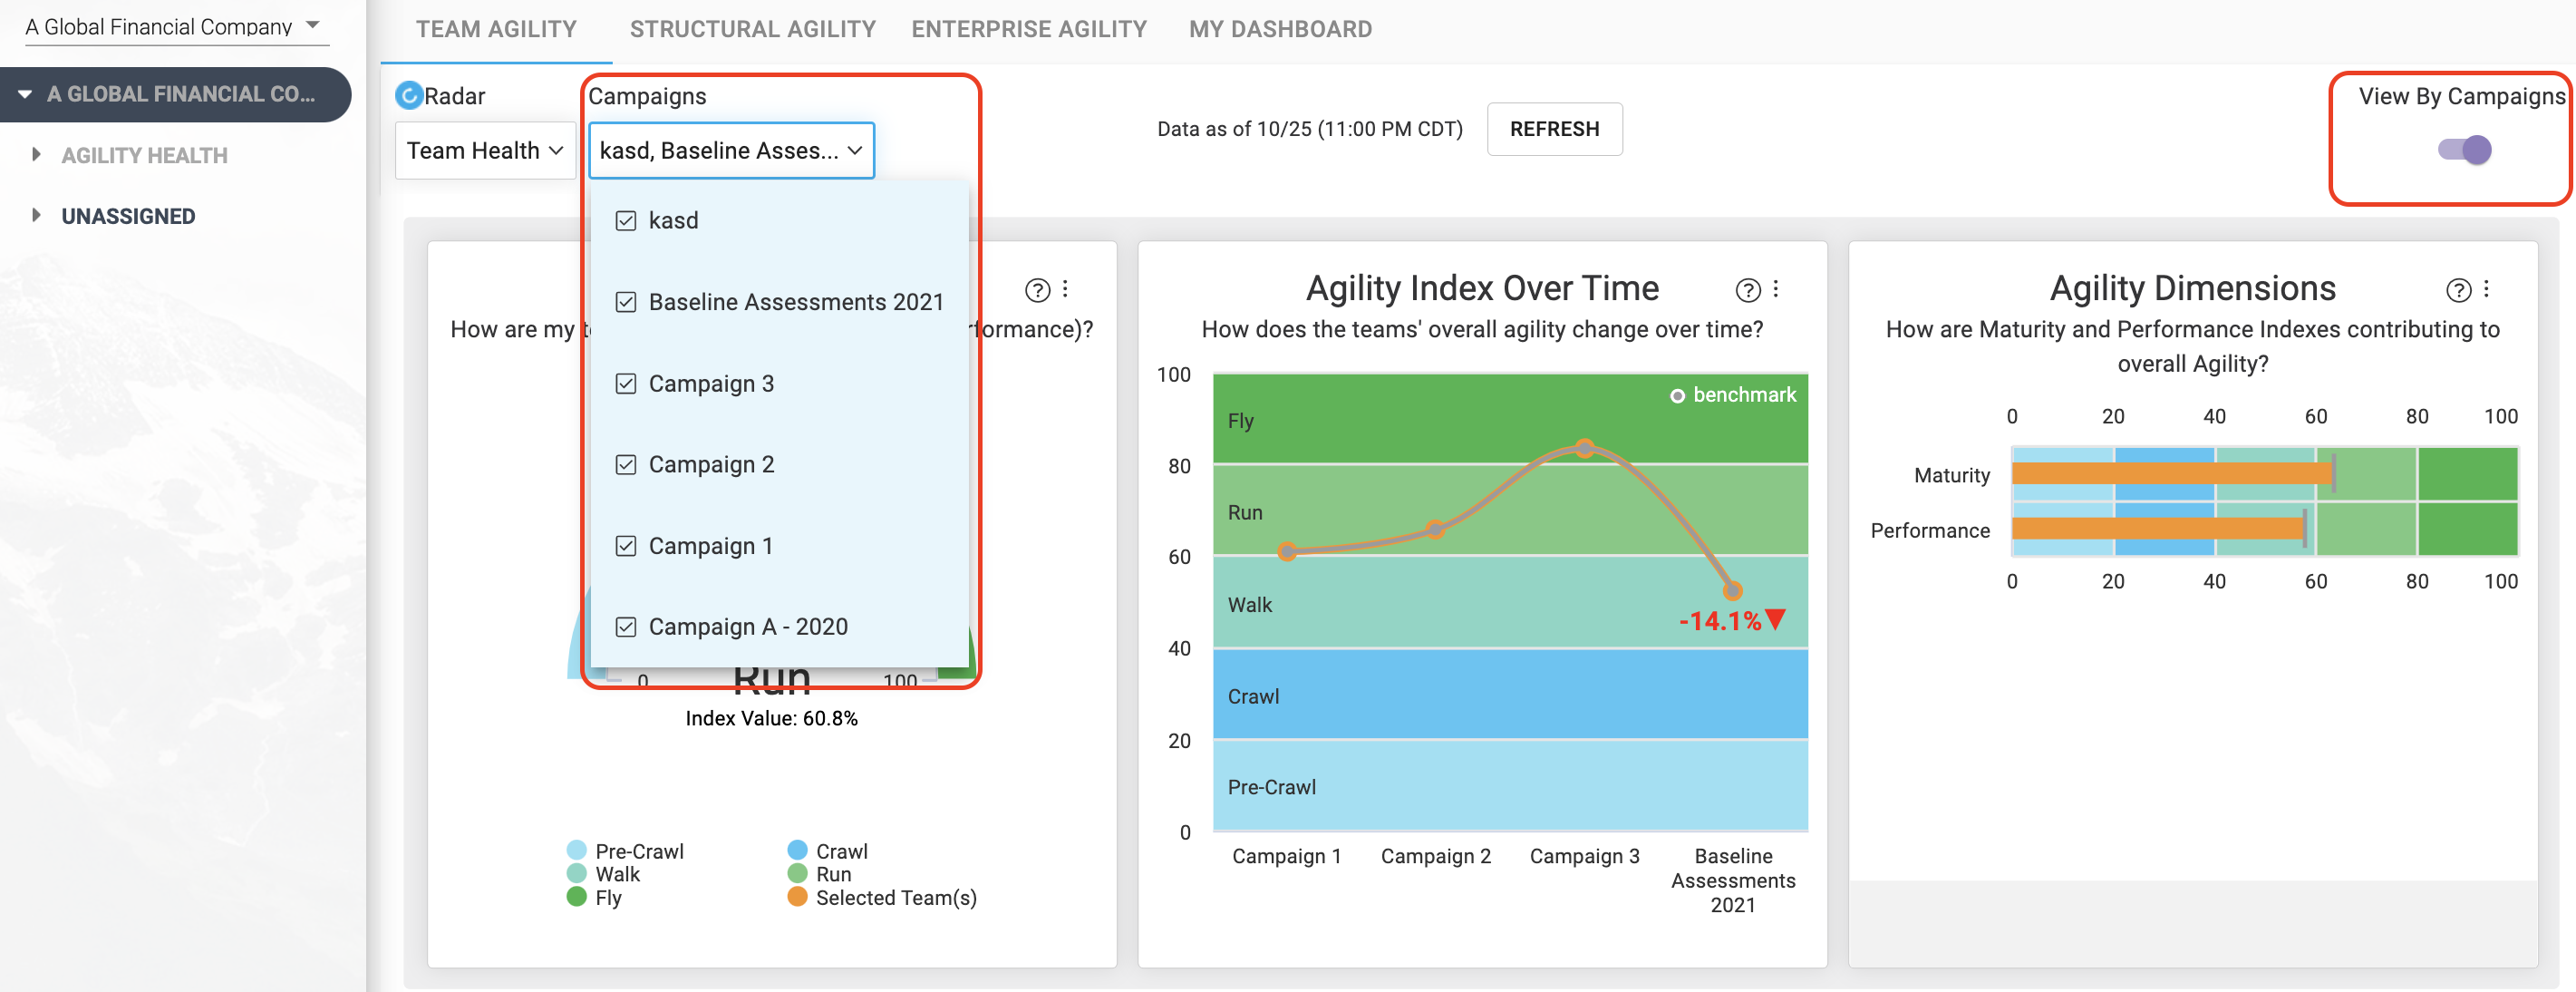Viewport: 2576px width, 992px height.
Task: Expand the Agility Health tree node
Action: (36, 155)
